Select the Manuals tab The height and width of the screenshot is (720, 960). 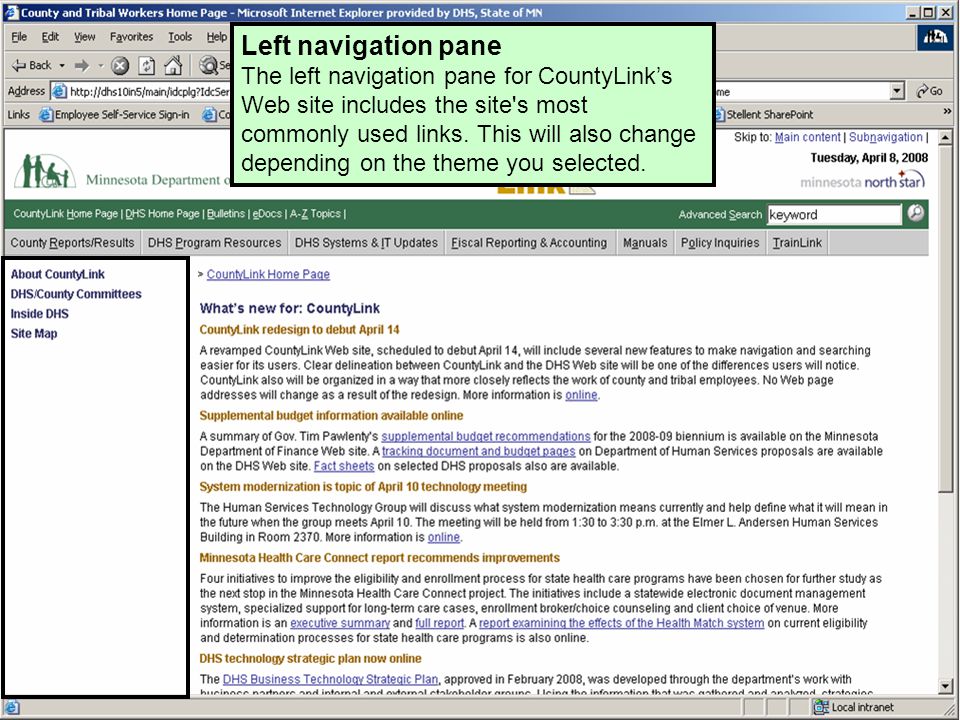click(x=645, y=243)
